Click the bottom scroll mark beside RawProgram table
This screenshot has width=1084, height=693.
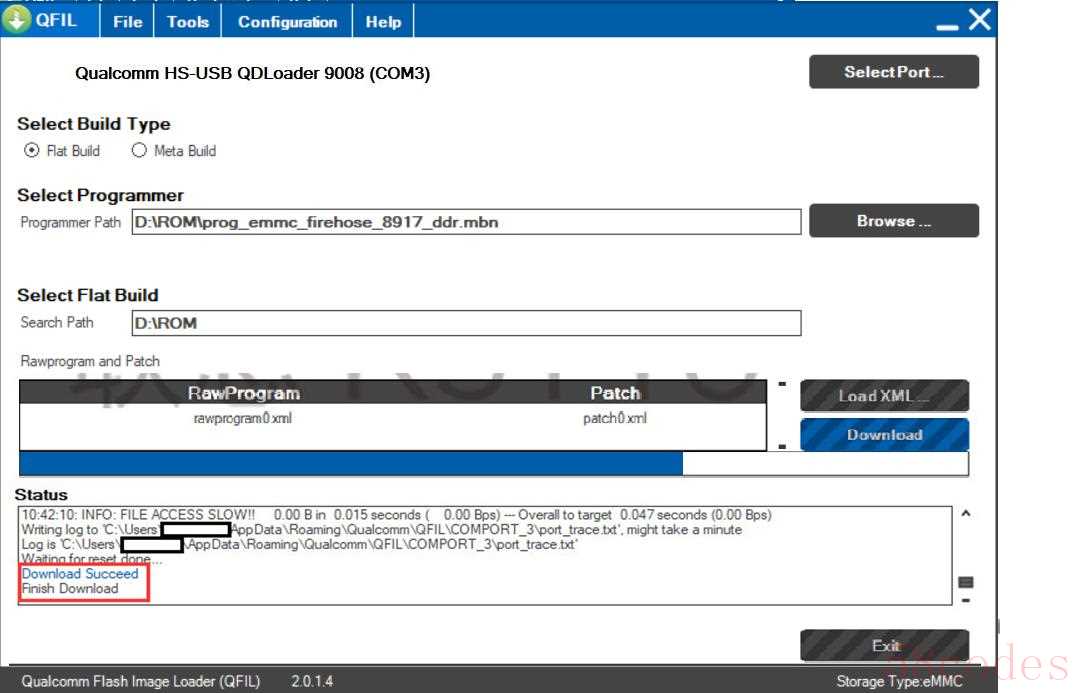tap(782, 446)
